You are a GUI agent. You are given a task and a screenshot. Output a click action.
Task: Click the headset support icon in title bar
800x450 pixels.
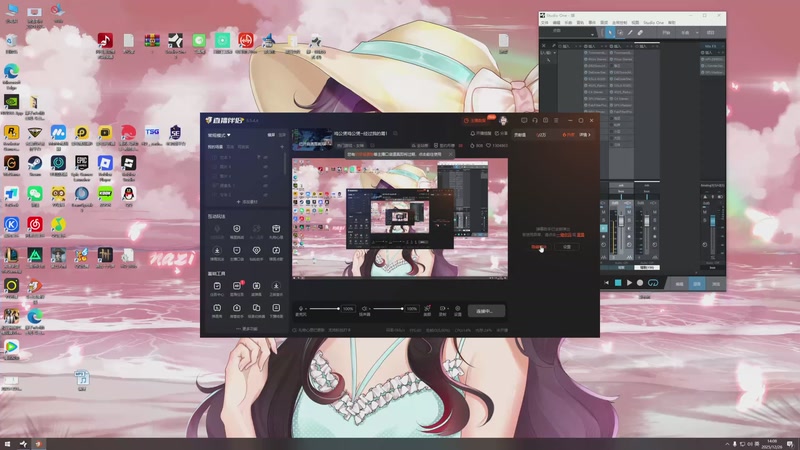point(535,120)
